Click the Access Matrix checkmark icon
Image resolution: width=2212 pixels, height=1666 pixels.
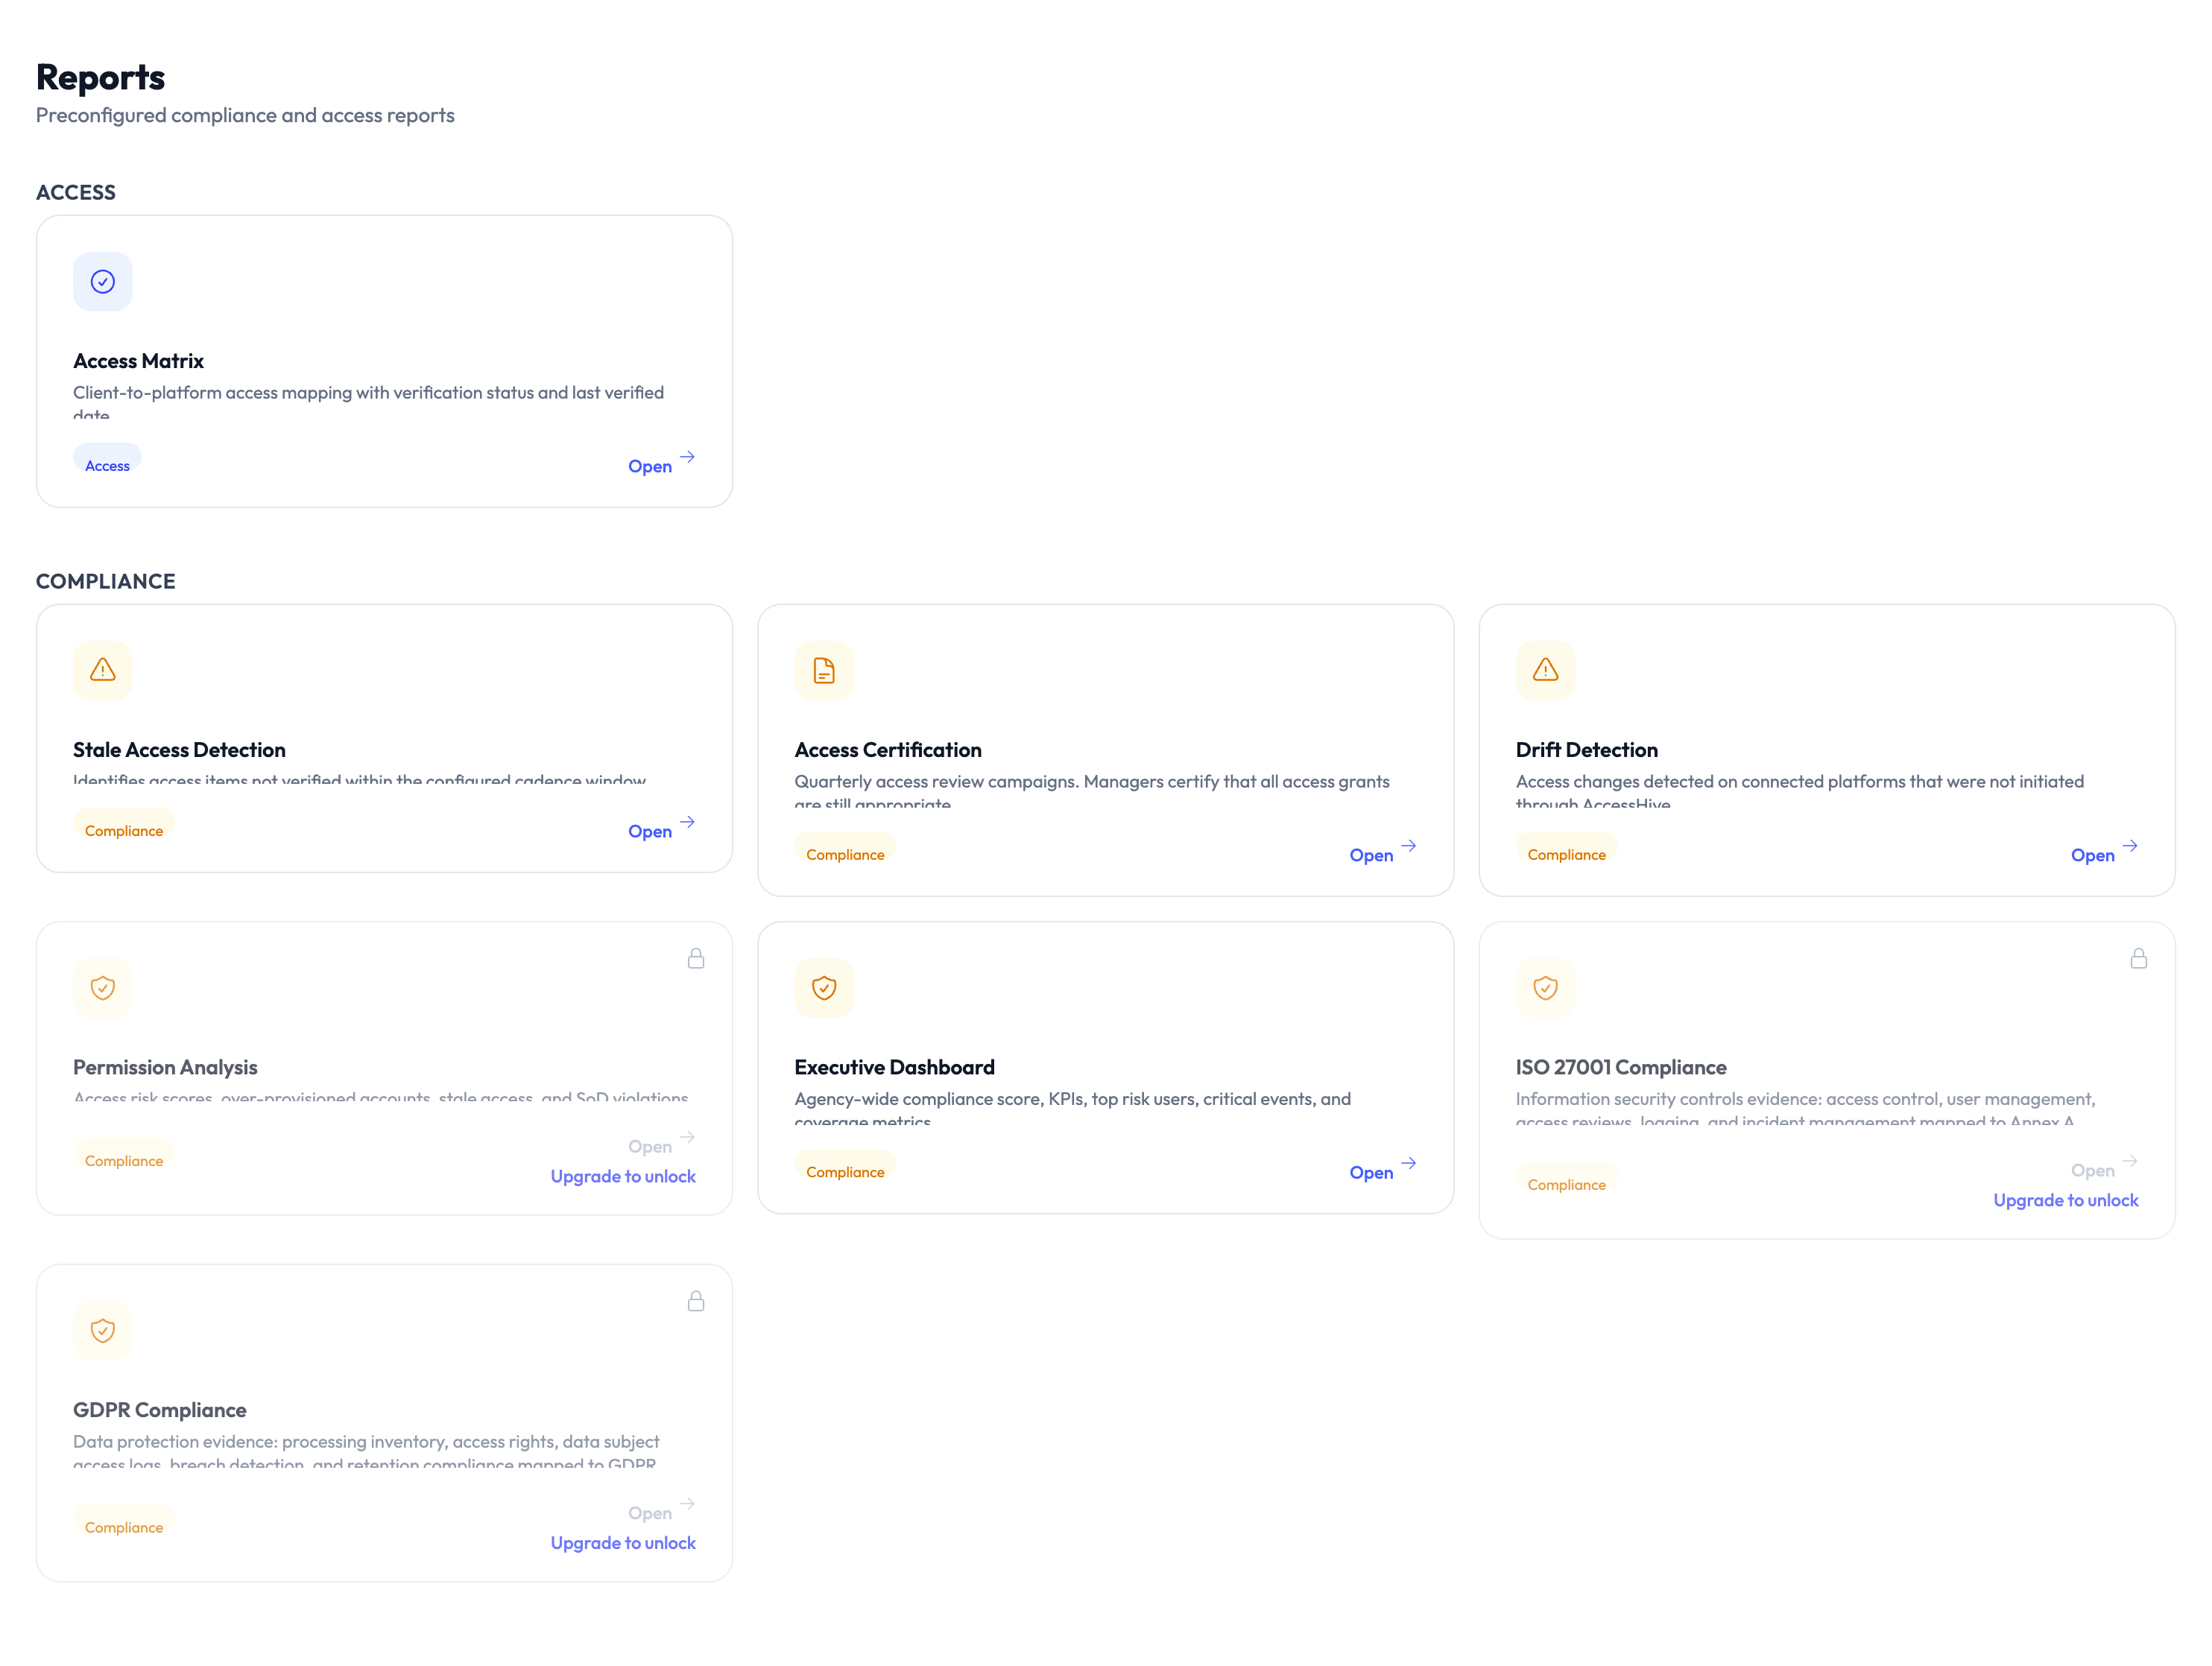point(103,281)
